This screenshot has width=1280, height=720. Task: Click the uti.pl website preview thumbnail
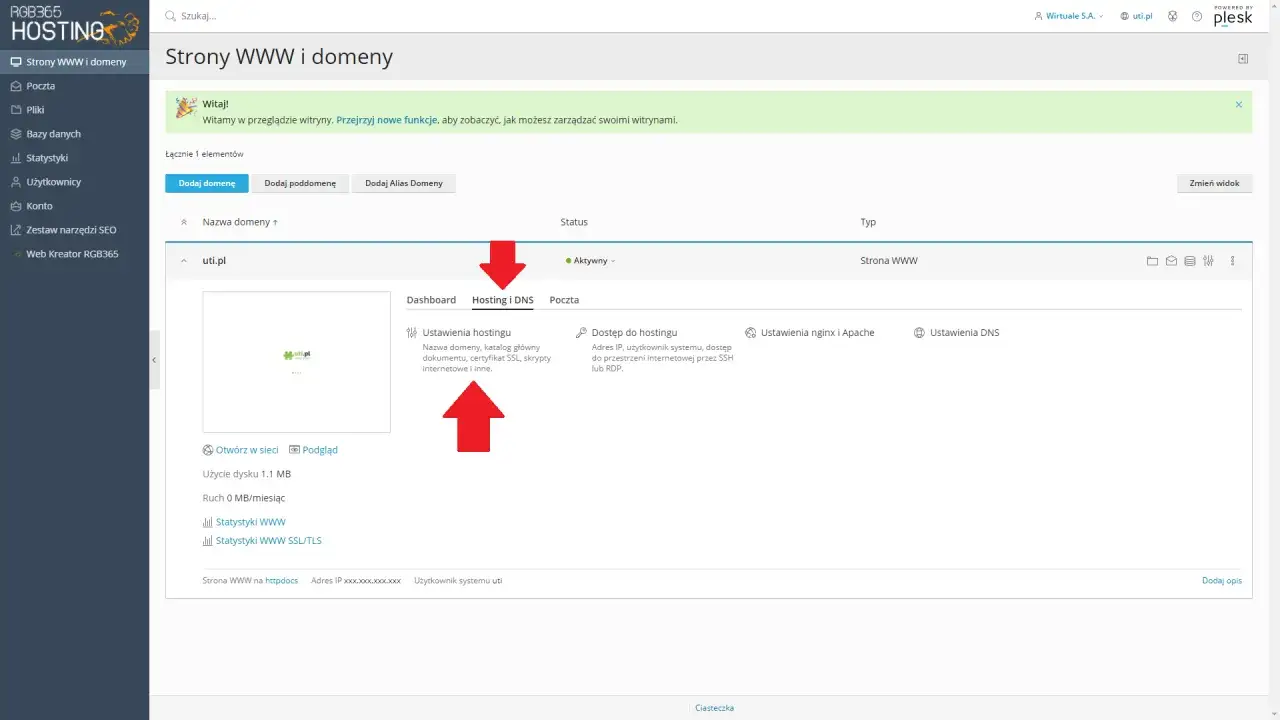point(296,362)
